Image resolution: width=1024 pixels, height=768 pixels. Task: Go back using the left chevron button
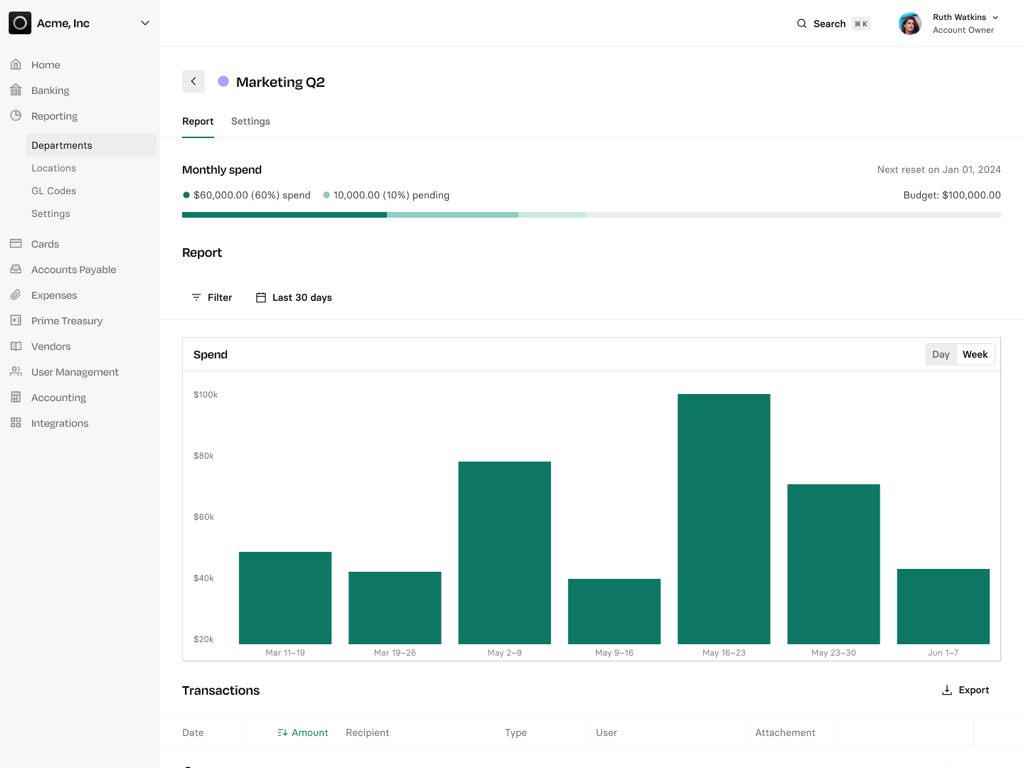click(193, 81)
